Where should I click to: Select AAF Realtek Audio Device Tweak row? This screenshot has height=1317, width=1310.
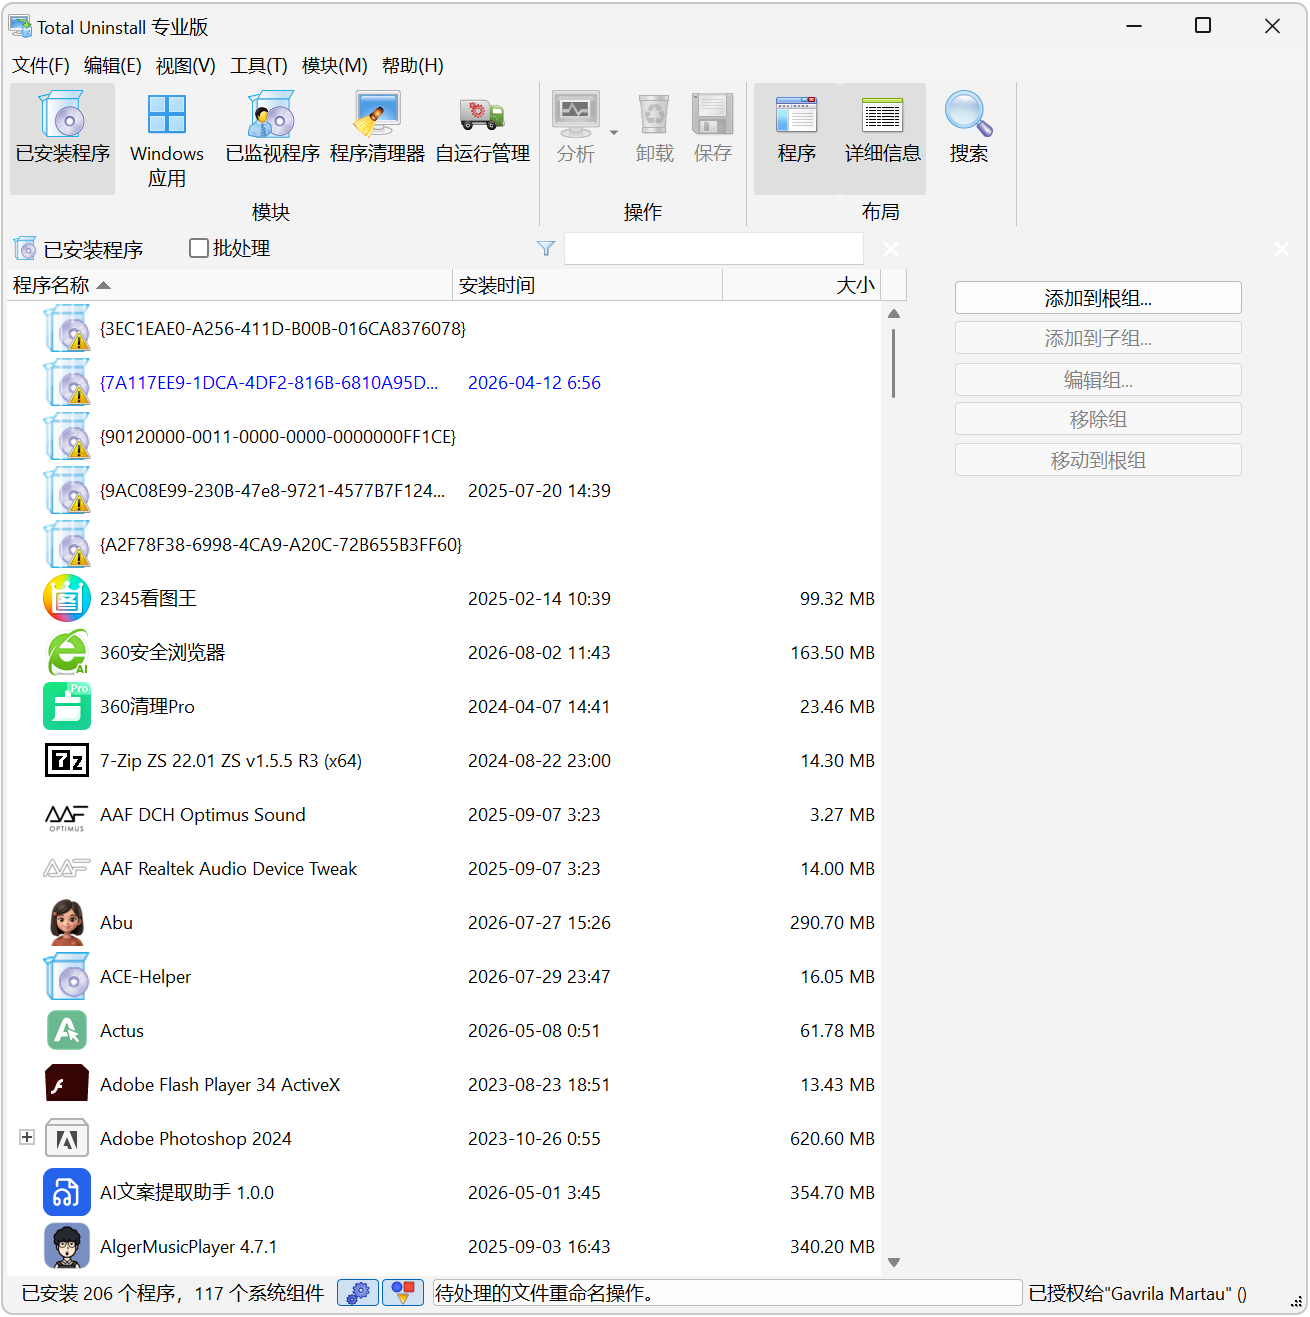click(443, 868)
